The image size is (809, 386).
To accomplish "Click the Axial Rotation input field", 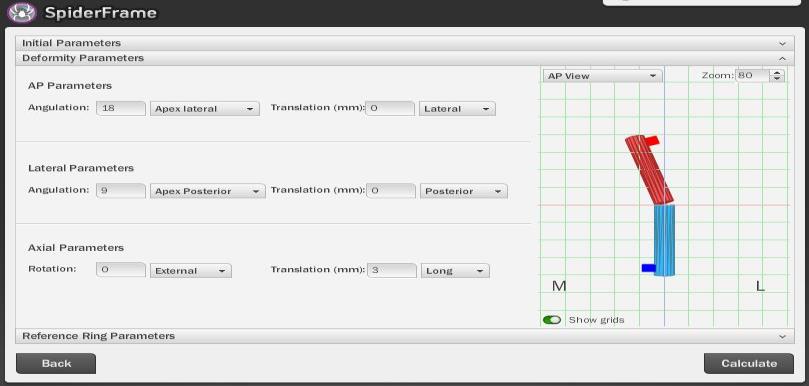I will (121, 270).
